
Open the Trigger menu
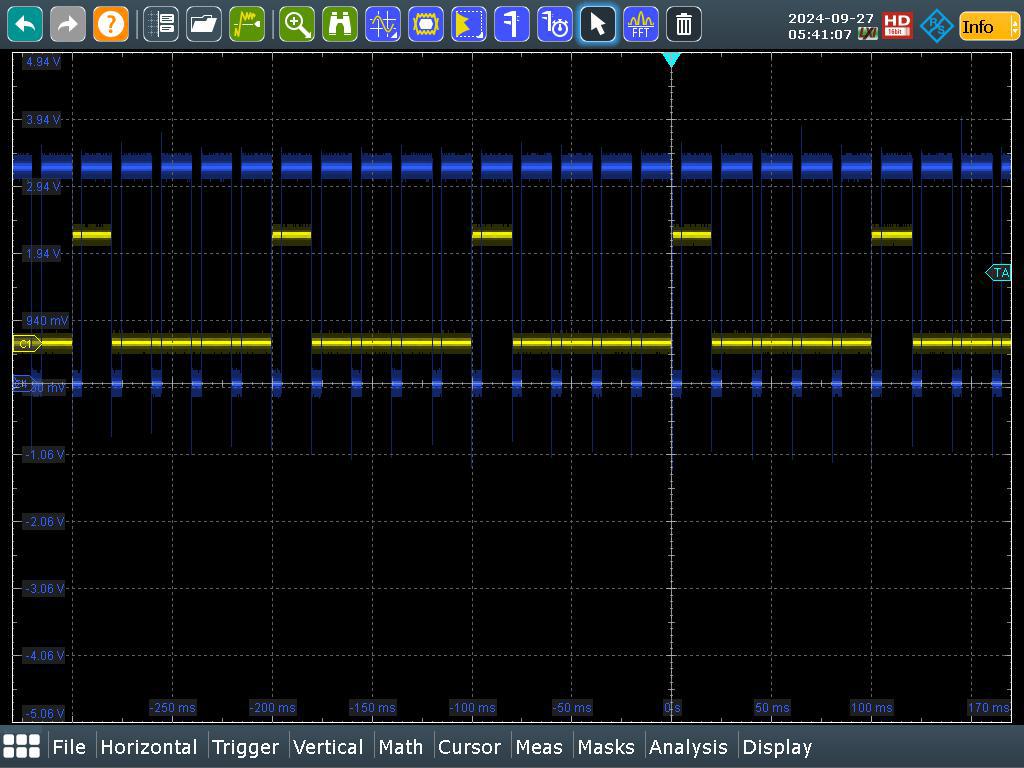point(245,747)
